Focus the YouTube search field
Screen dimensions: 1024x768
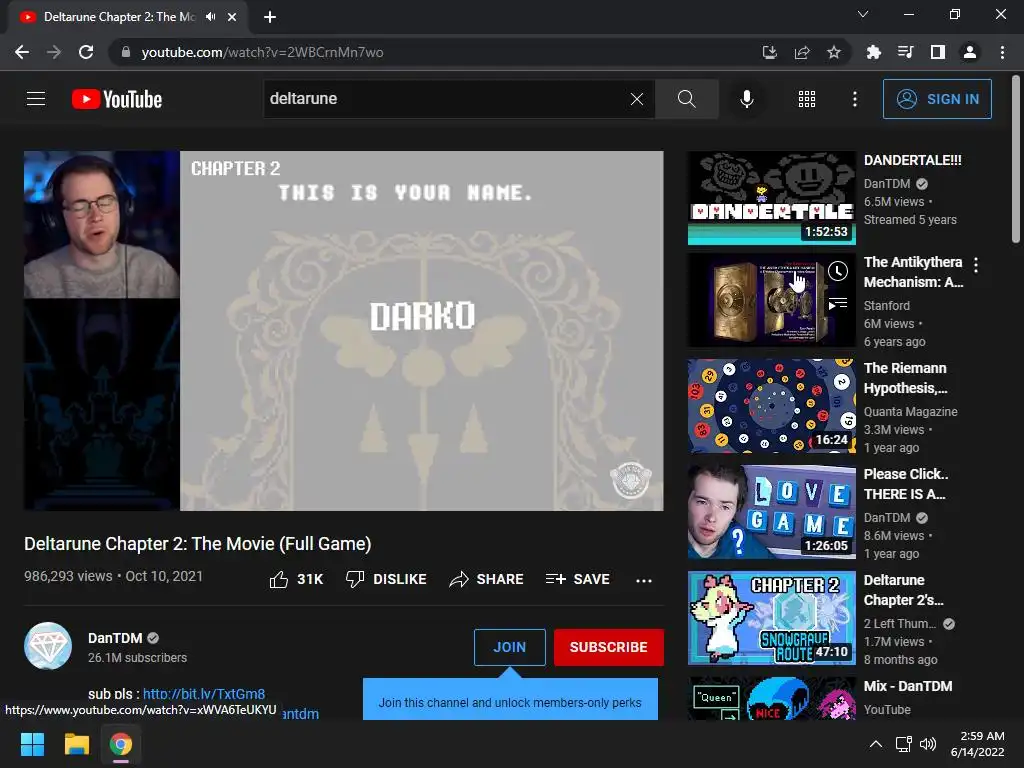[x=446, y=99]
